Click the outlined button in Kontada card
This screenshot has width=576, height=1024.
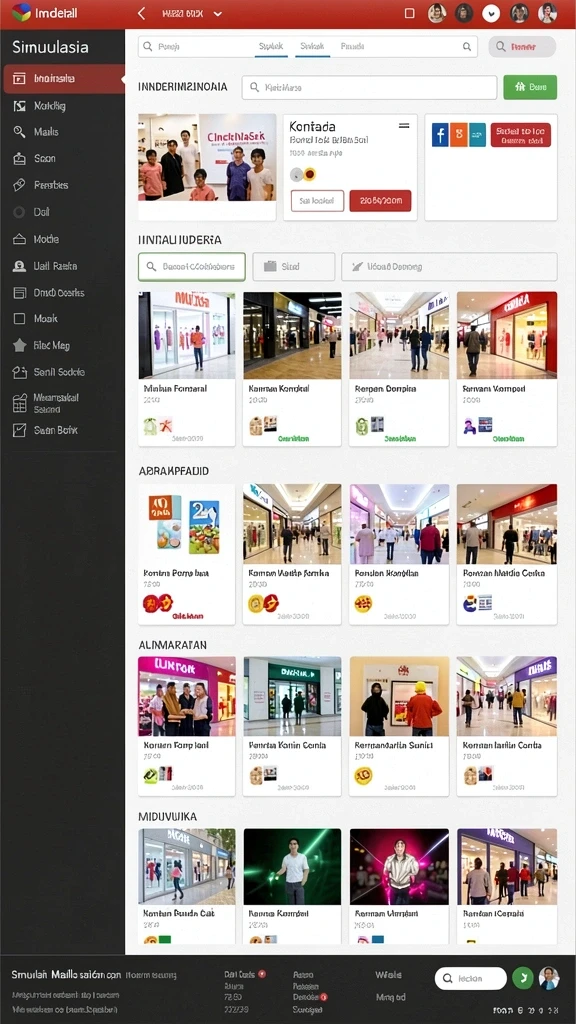pos(317,201)
